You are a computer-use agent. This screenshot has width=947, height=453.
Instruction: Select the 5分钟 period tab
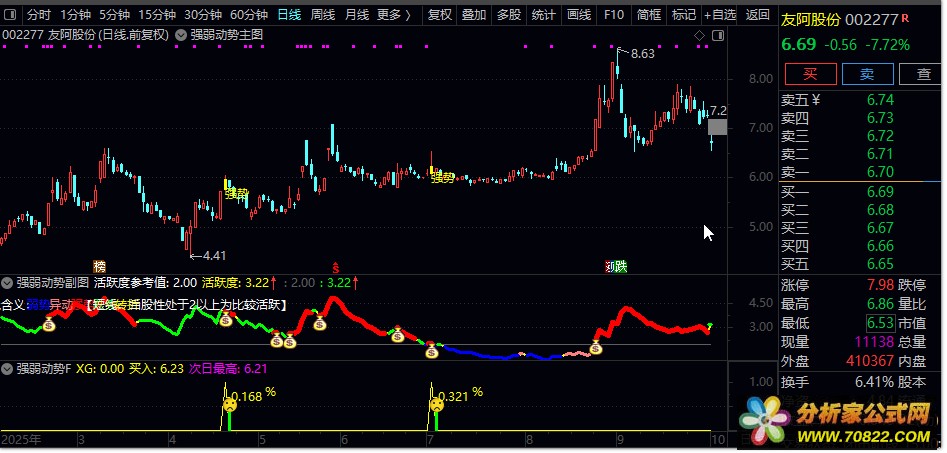(115, 14)
